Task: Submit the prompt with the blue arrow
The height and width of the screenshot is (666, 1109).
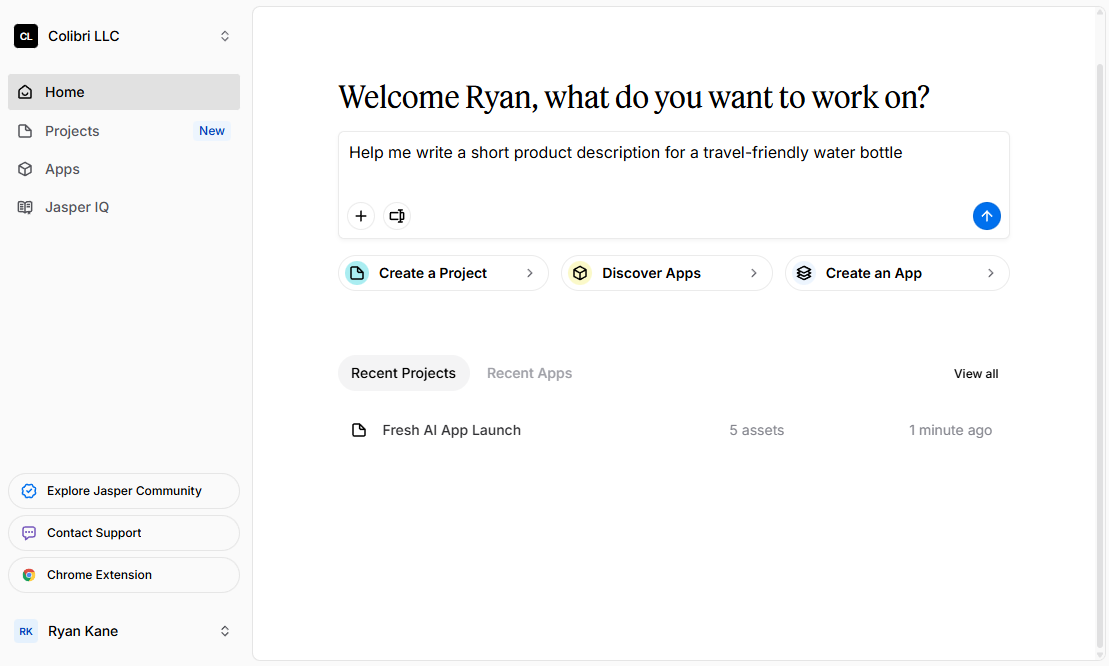Action: 987,216
